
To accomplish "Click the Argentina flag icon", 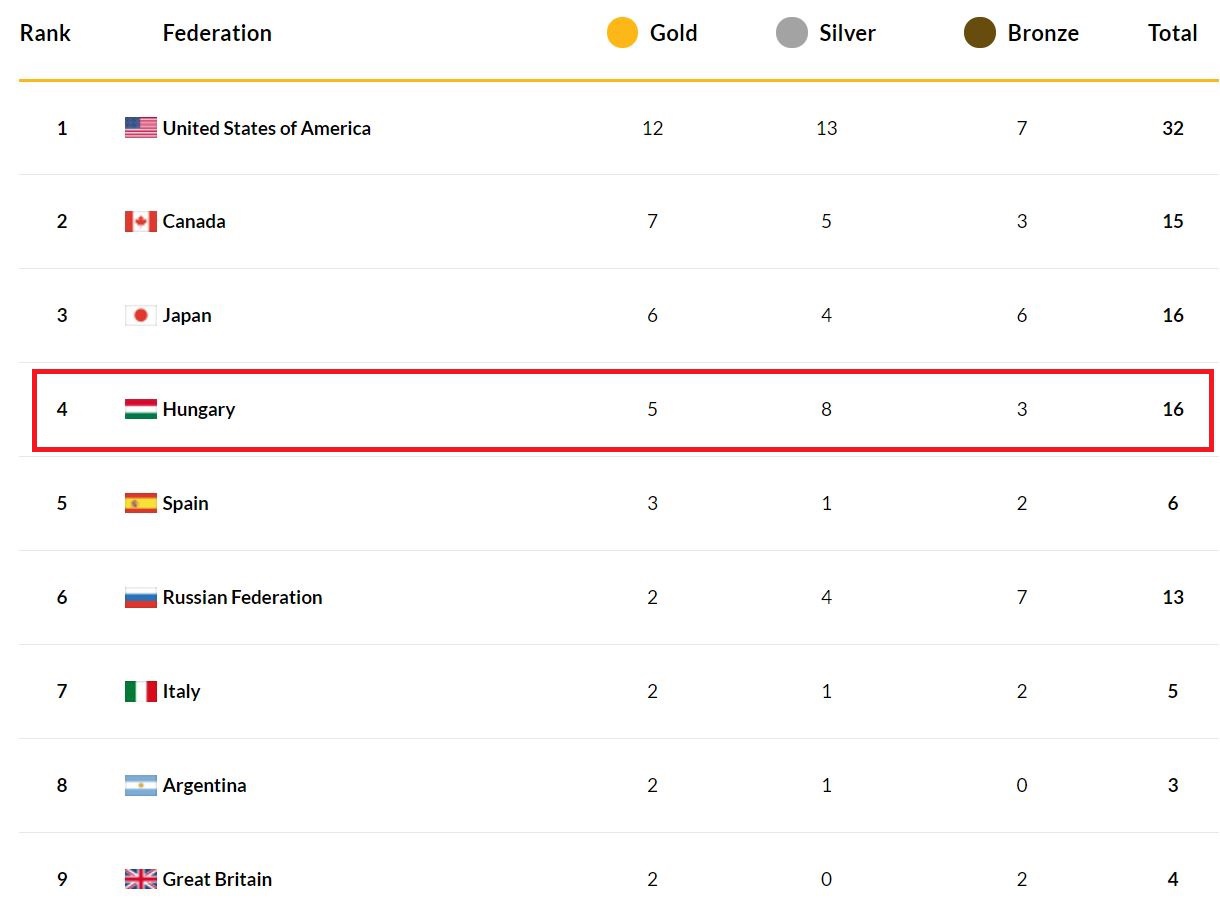I will [x=140, y=786].
